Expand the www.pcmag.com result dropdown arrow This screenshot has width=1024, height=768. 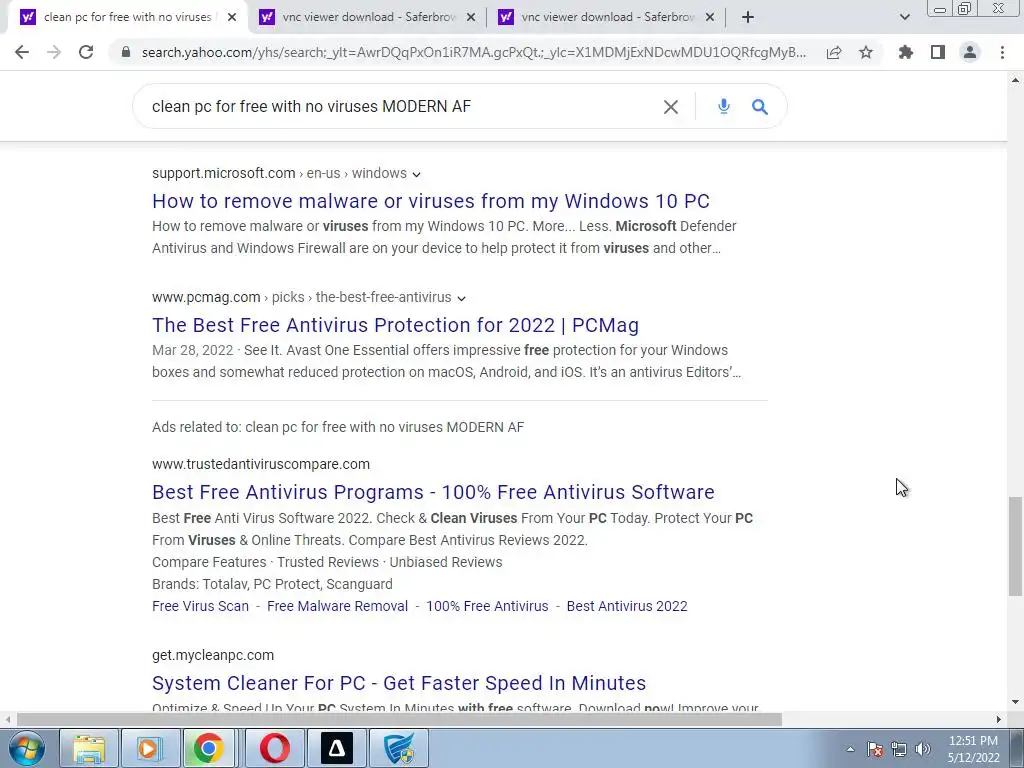[x=462, y=298]
